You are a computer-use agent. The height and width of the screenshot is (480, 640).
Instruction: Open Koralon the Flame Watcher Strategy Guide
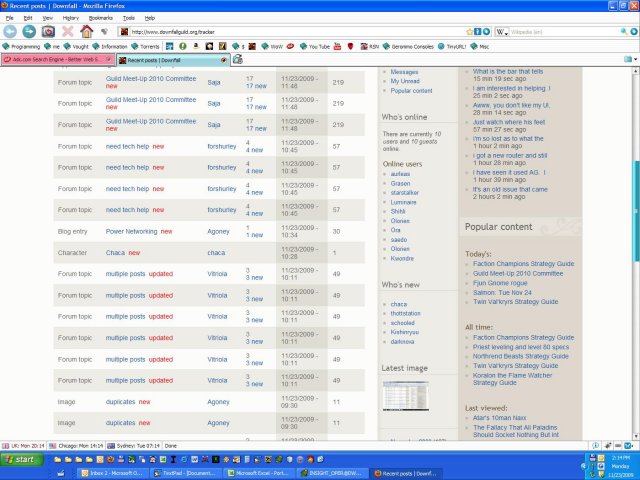point(512,379)
